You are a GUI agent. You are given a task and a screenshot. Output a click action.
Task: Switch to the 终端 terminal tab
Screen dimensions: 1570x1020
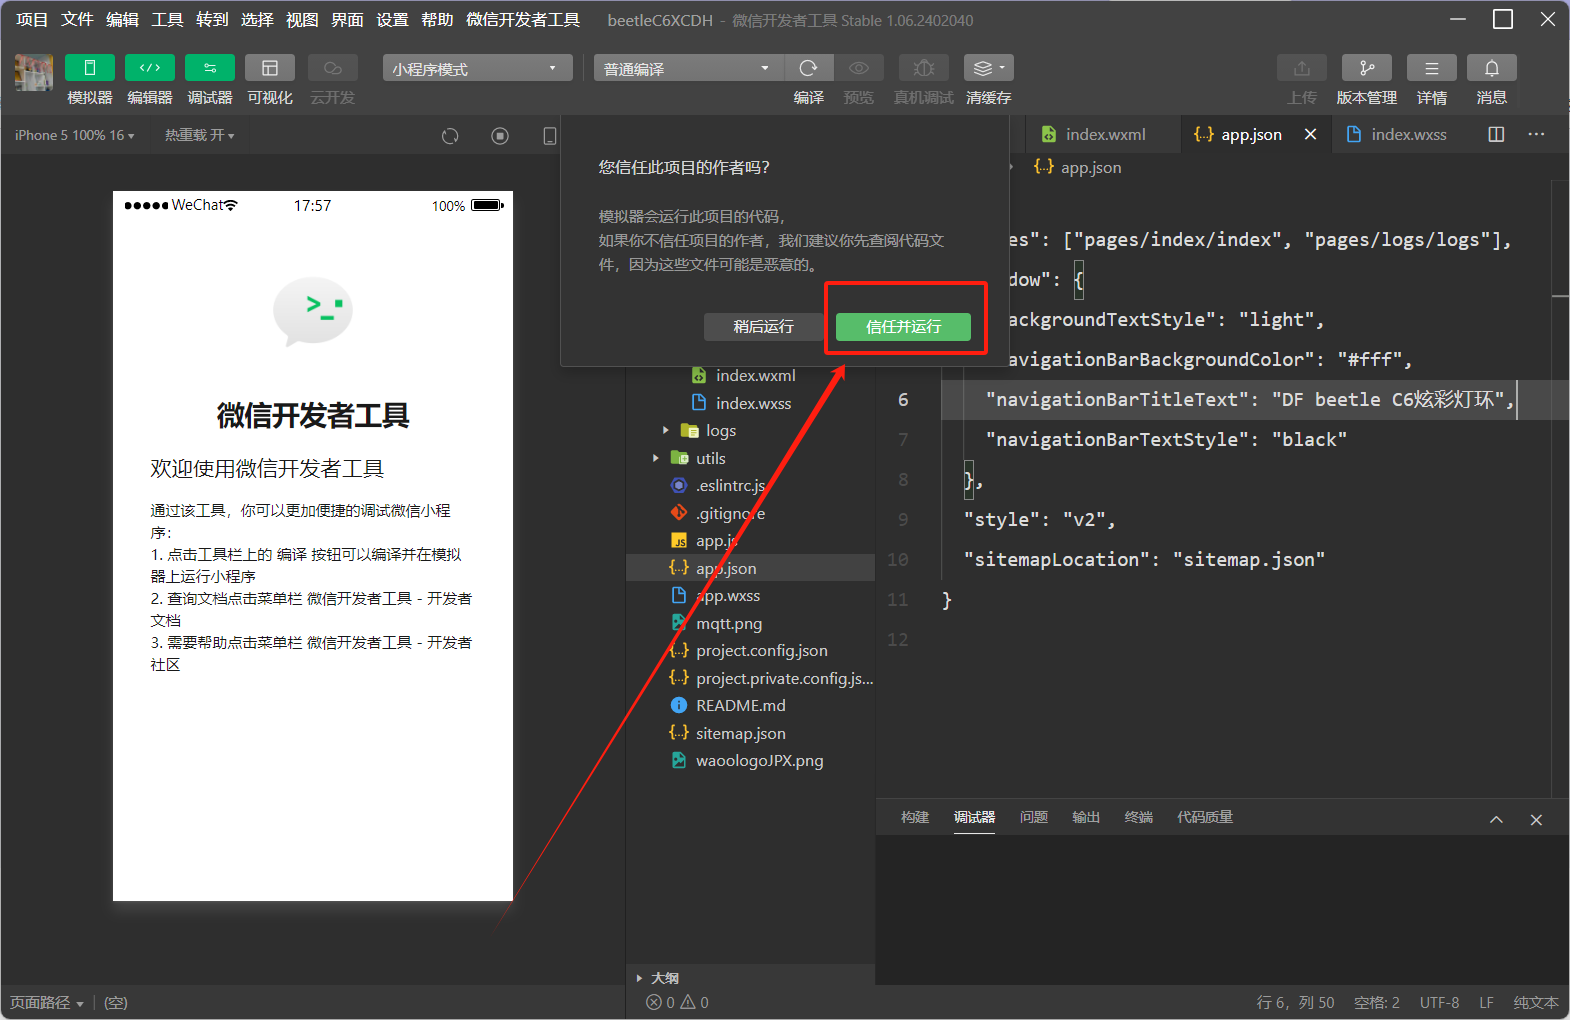pyautogui.click(x=1139, y=817)
